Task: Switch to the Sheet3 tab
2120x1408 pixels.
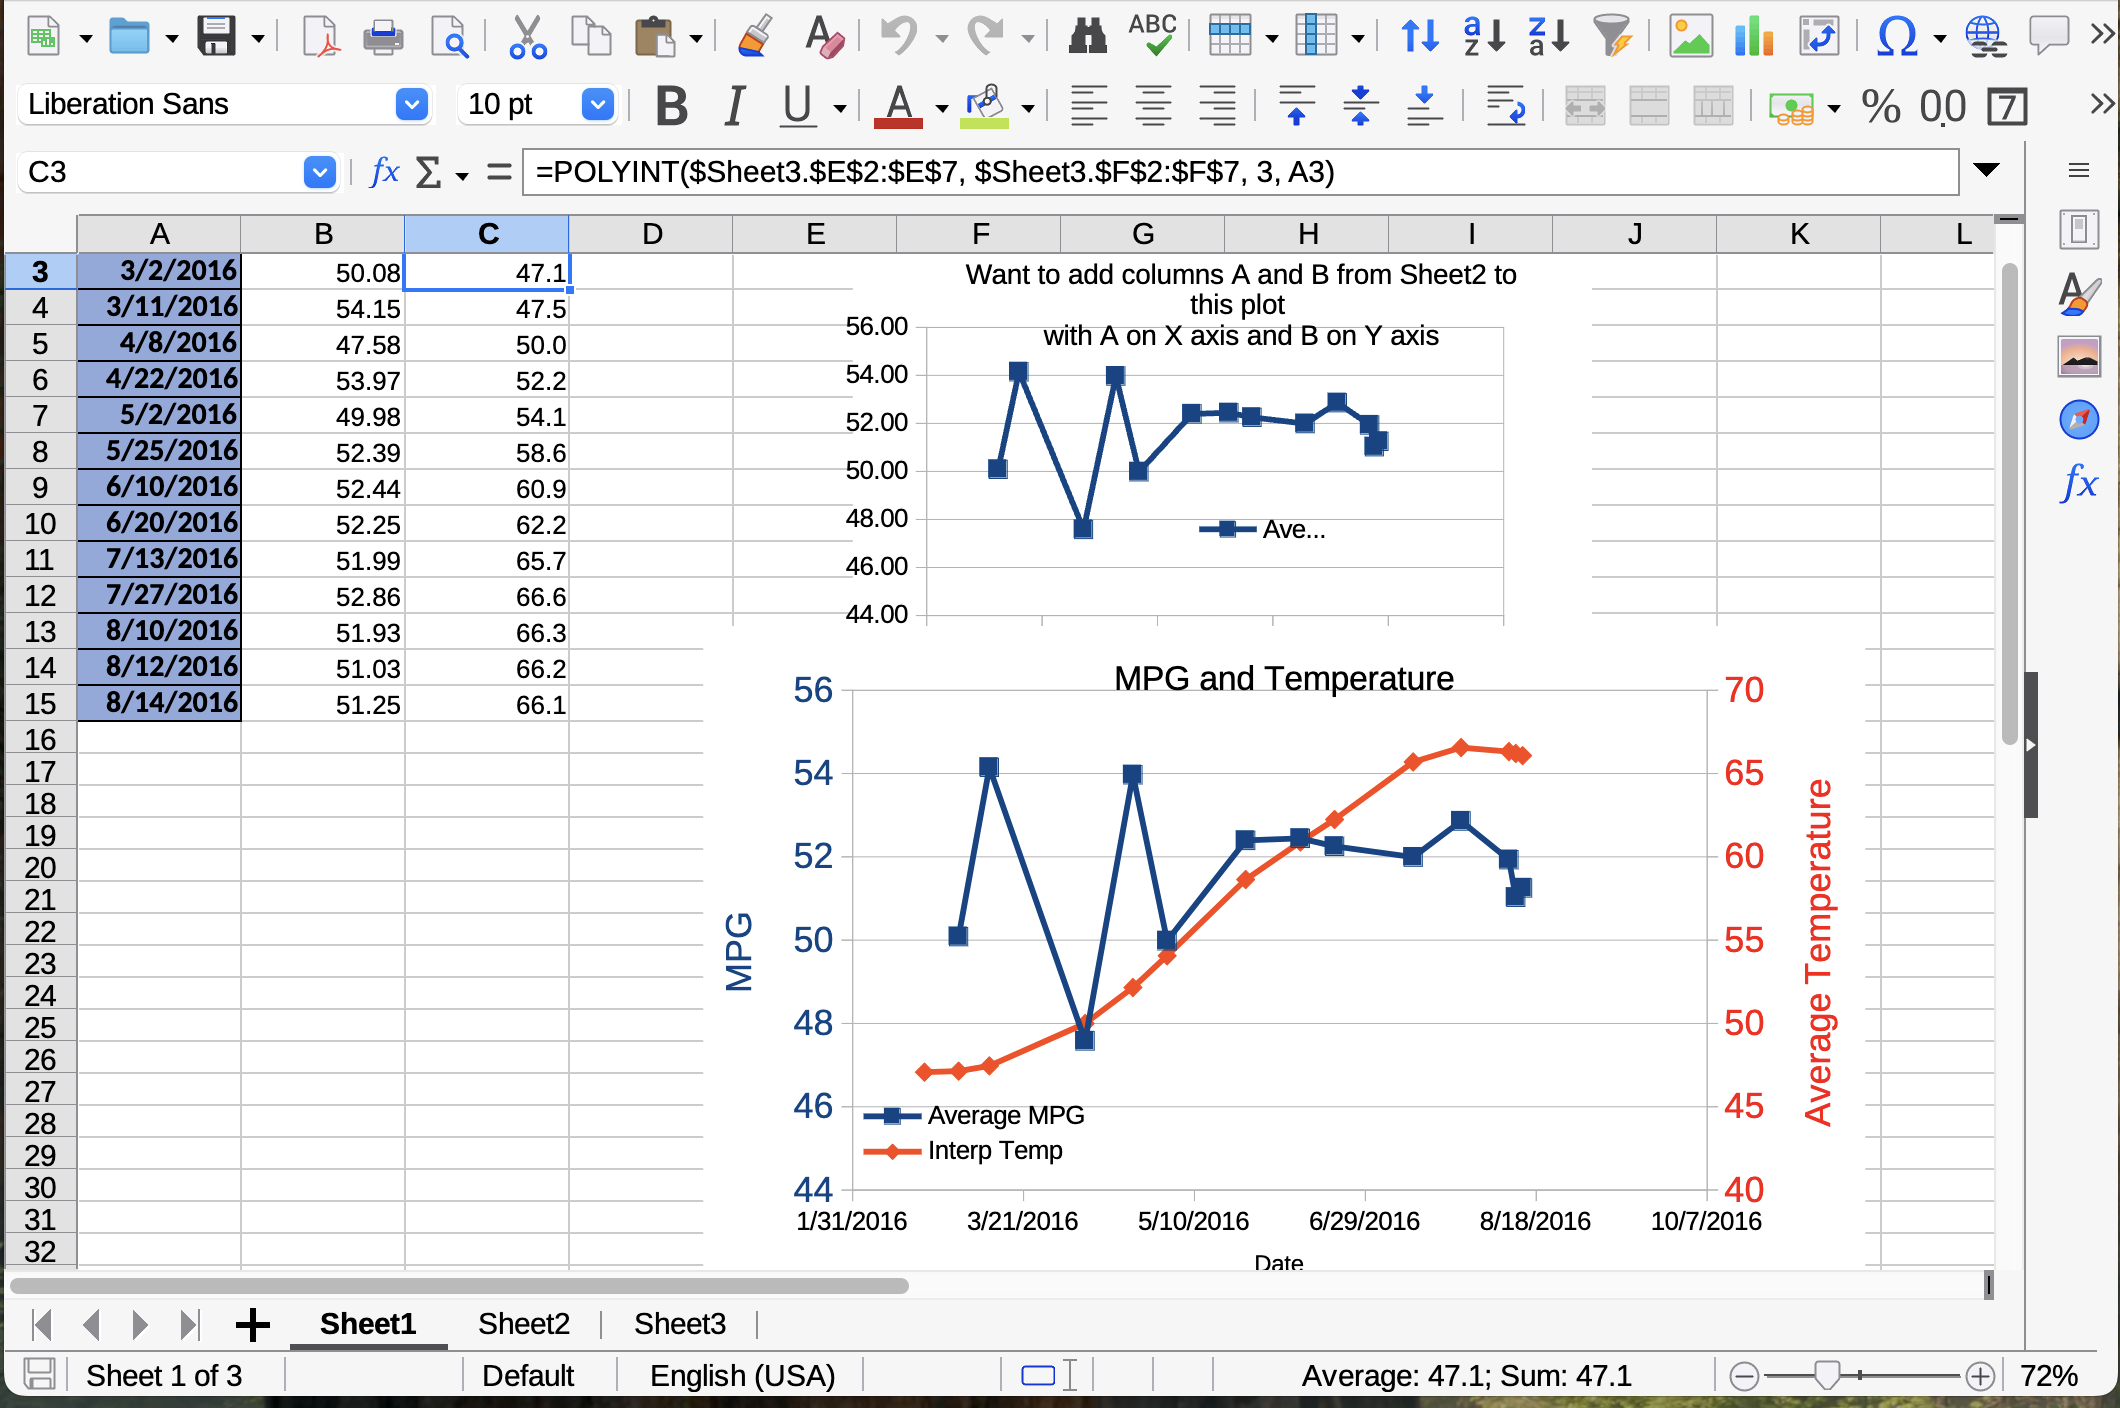Action: point(680,1323)
